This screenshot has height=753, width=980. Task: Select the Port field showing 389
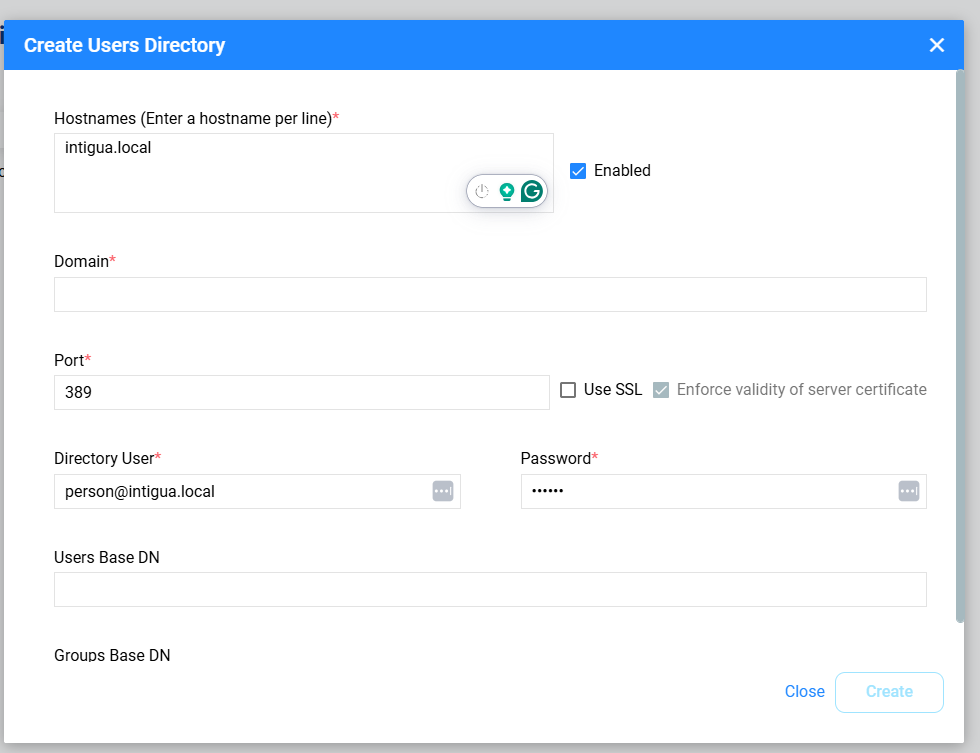(301, 393)
